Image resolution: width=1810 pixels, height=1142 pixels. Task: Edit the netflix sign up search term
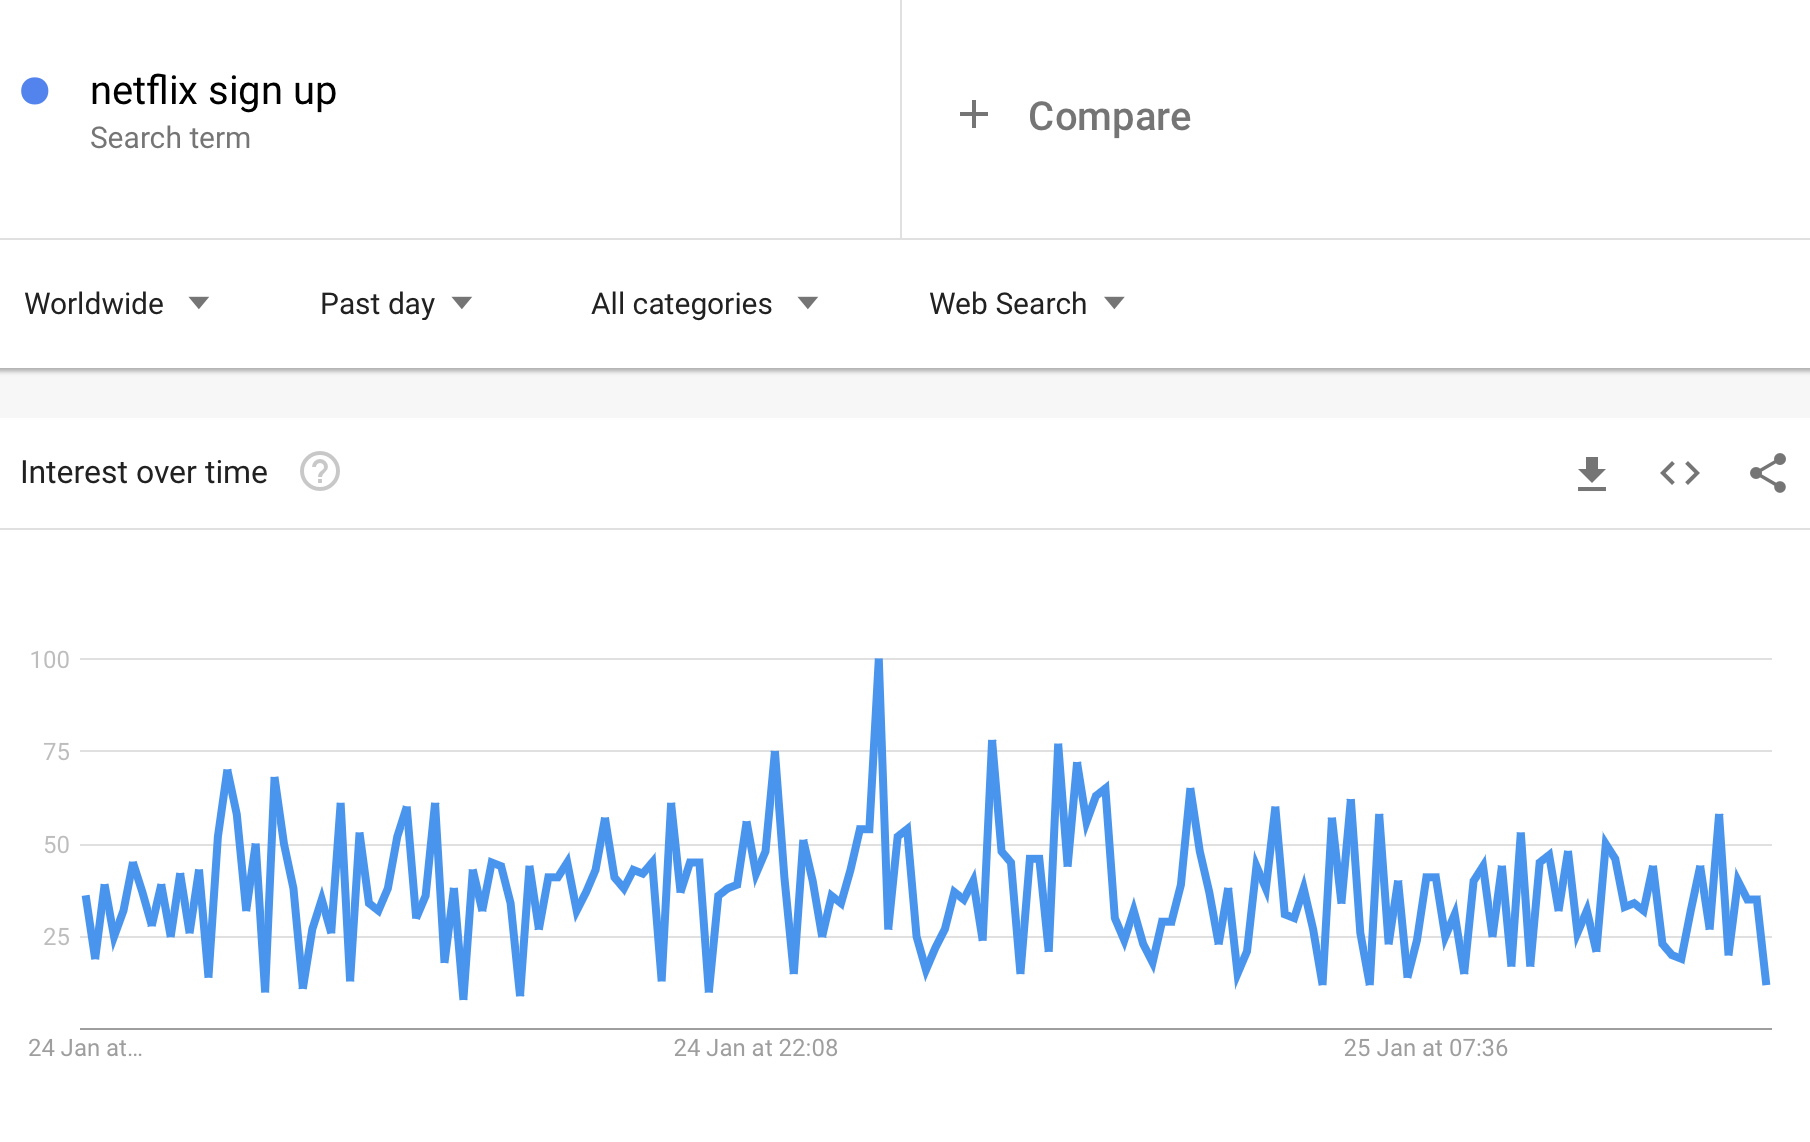click(213, 91)
